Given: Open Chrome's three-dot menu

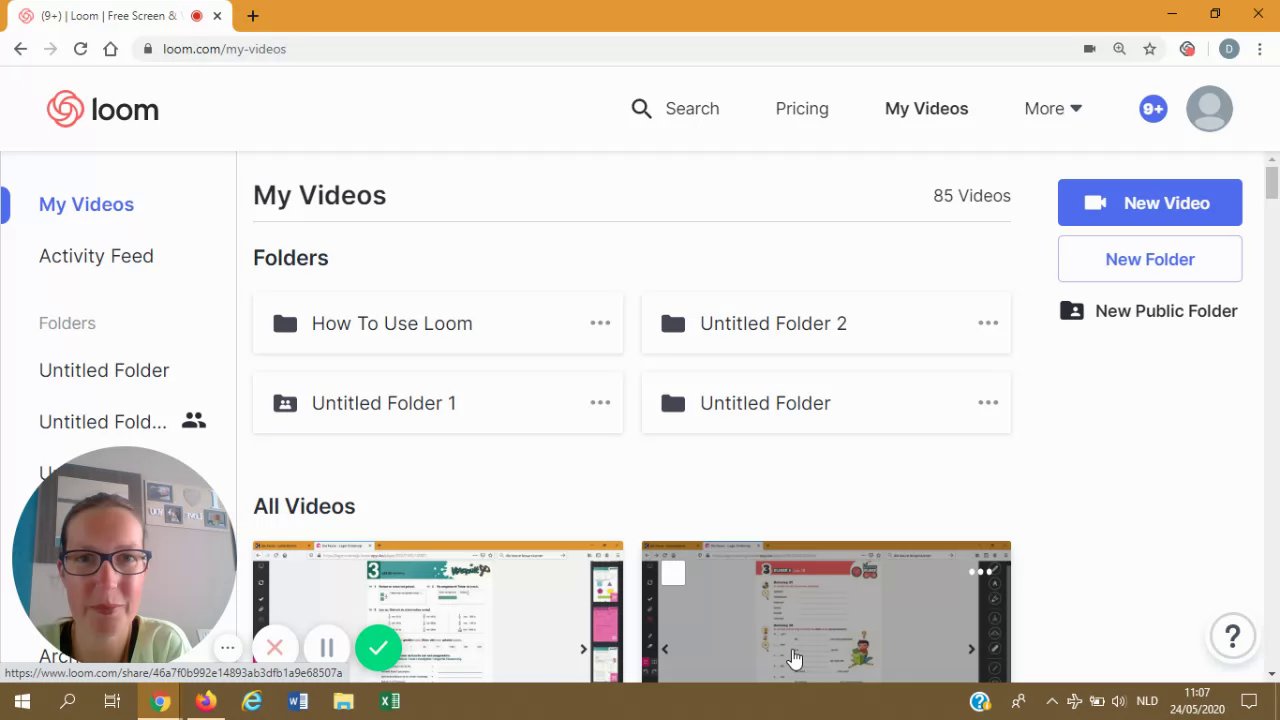Looking at the screenshot, I should (x=1261, y=49).
